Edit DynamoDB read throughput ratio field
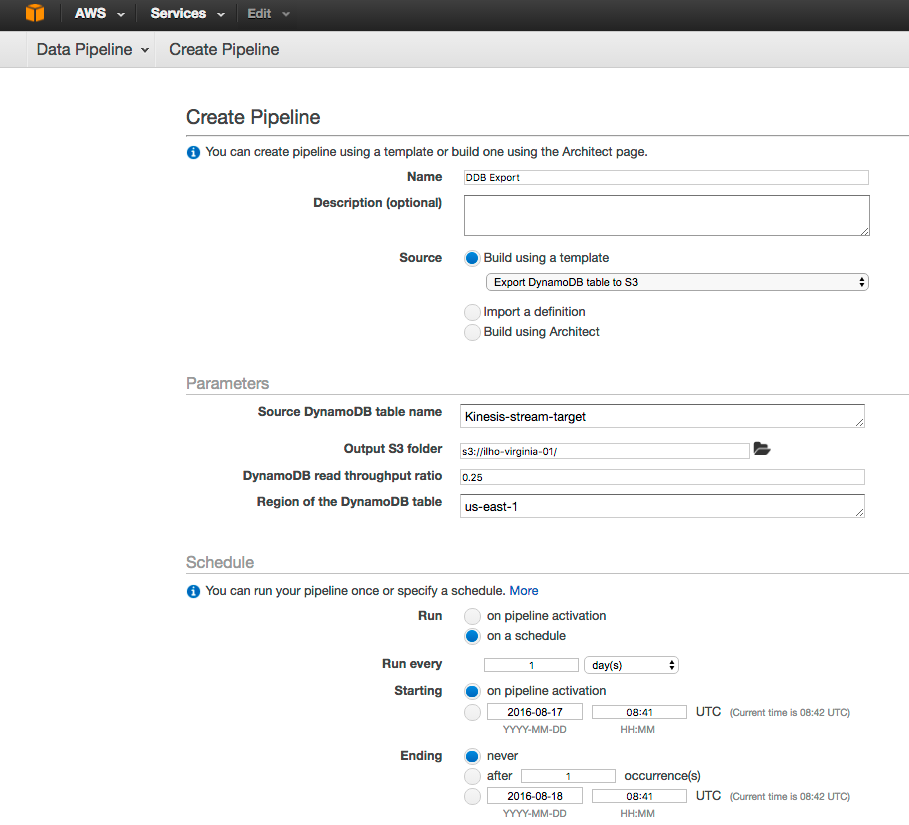This screenshot has width=909, height=825. click(x=662, y=477)
